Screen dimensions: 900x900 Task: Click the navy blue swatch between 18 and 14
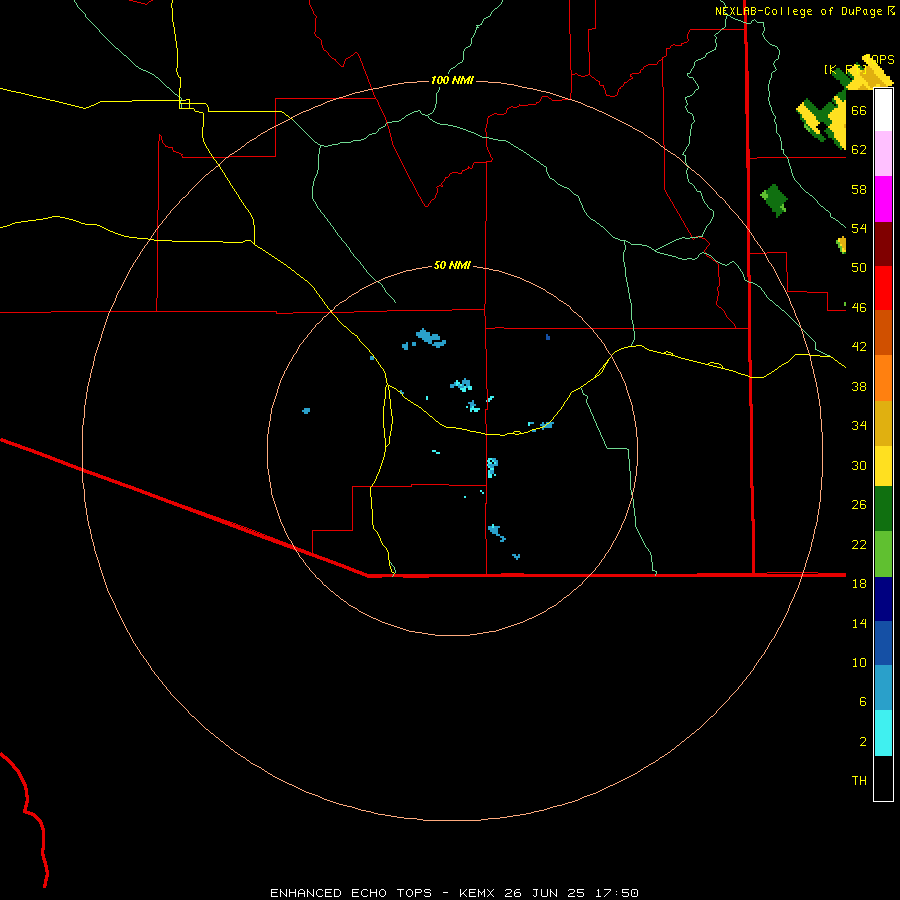pyautogui.click(x=883, y=599)
